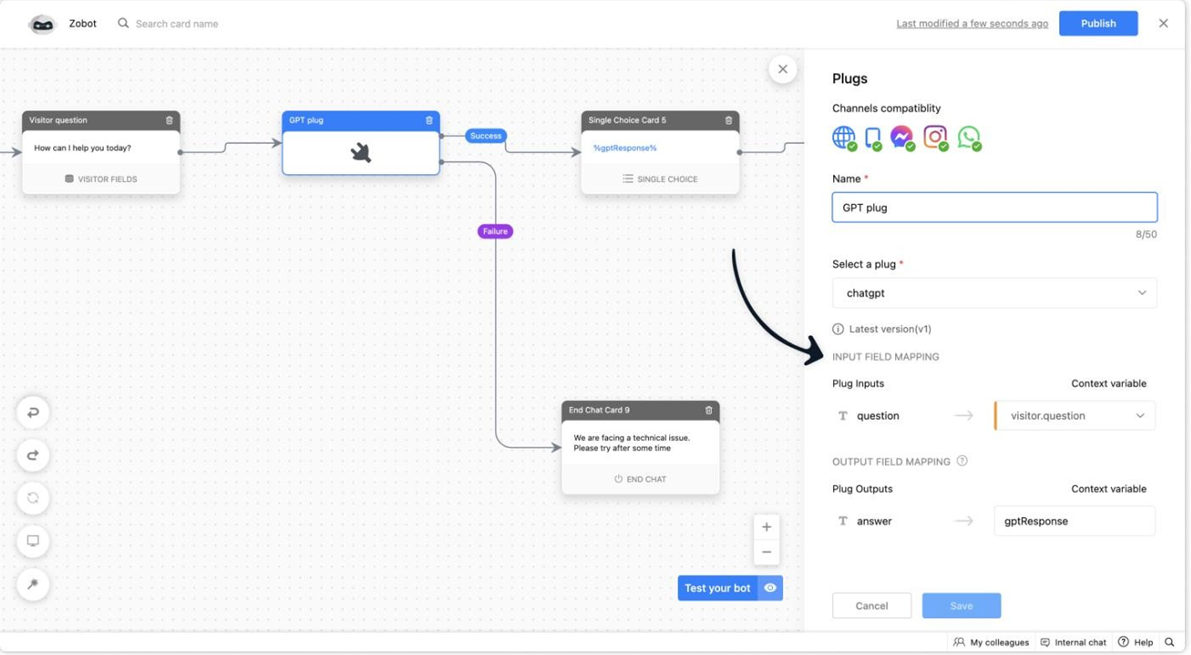Click the info icon beside Latest version(v1)
Viewport: 1191px width, 655px height.
tap(838, 329)
